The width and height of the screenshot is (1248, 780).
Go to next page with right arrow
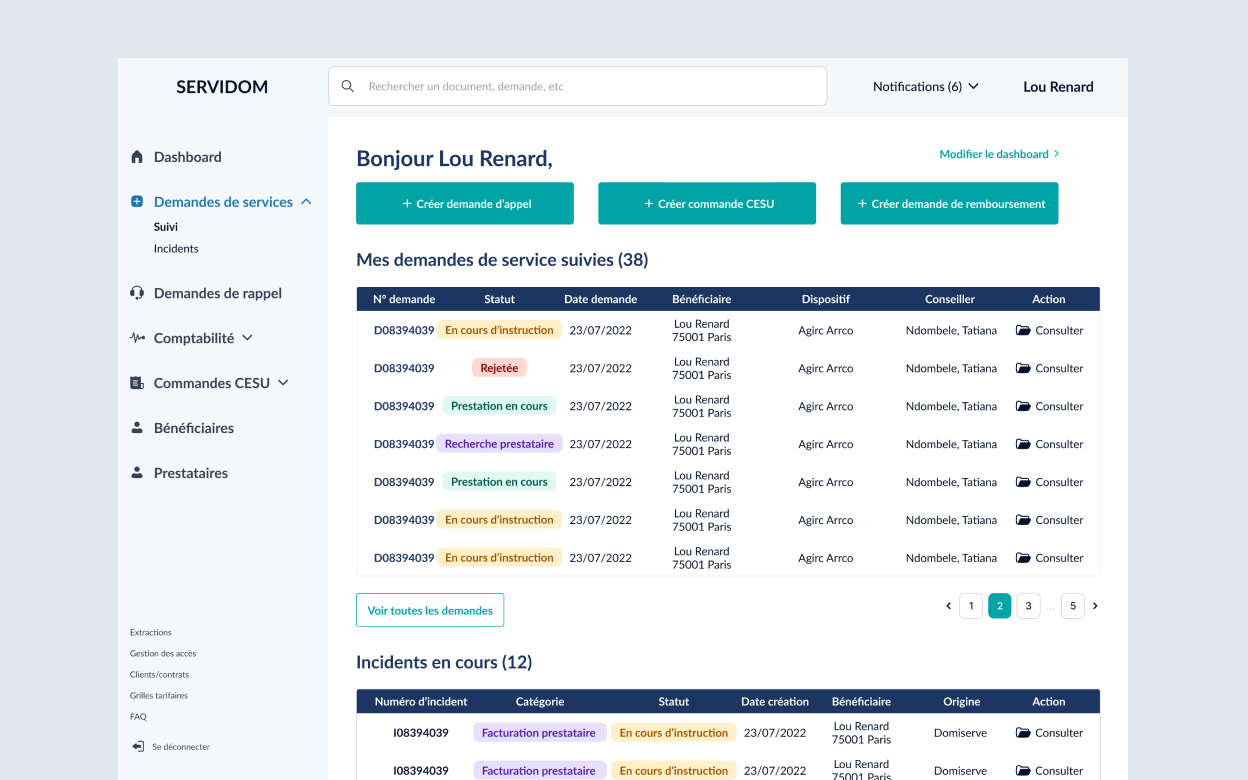click(x=1095, y=606)
